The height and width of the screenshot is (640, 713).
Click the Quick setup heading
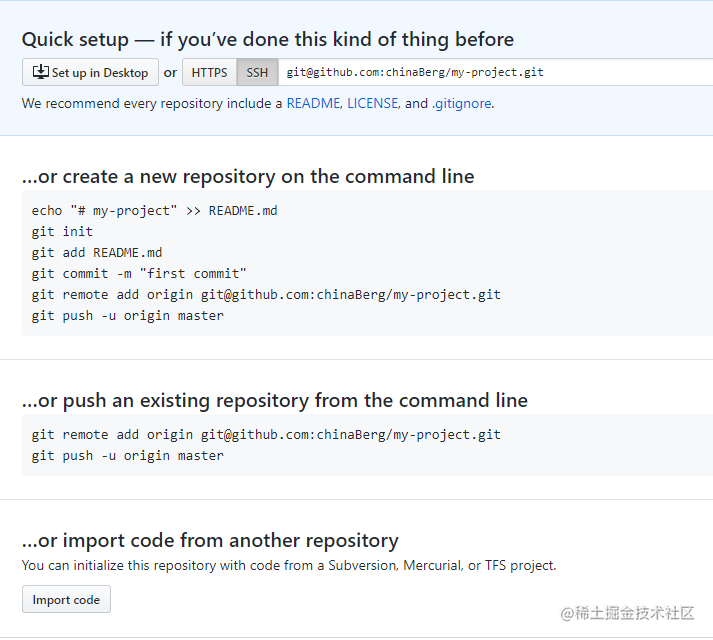[268, 40]
